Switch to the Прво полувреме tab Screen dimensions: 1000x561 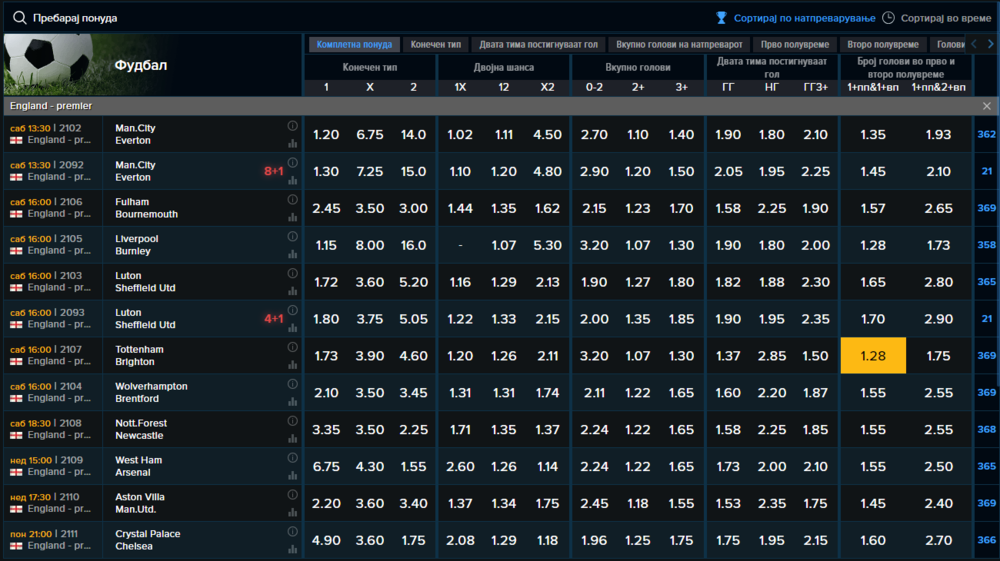[x=795, y=45]
